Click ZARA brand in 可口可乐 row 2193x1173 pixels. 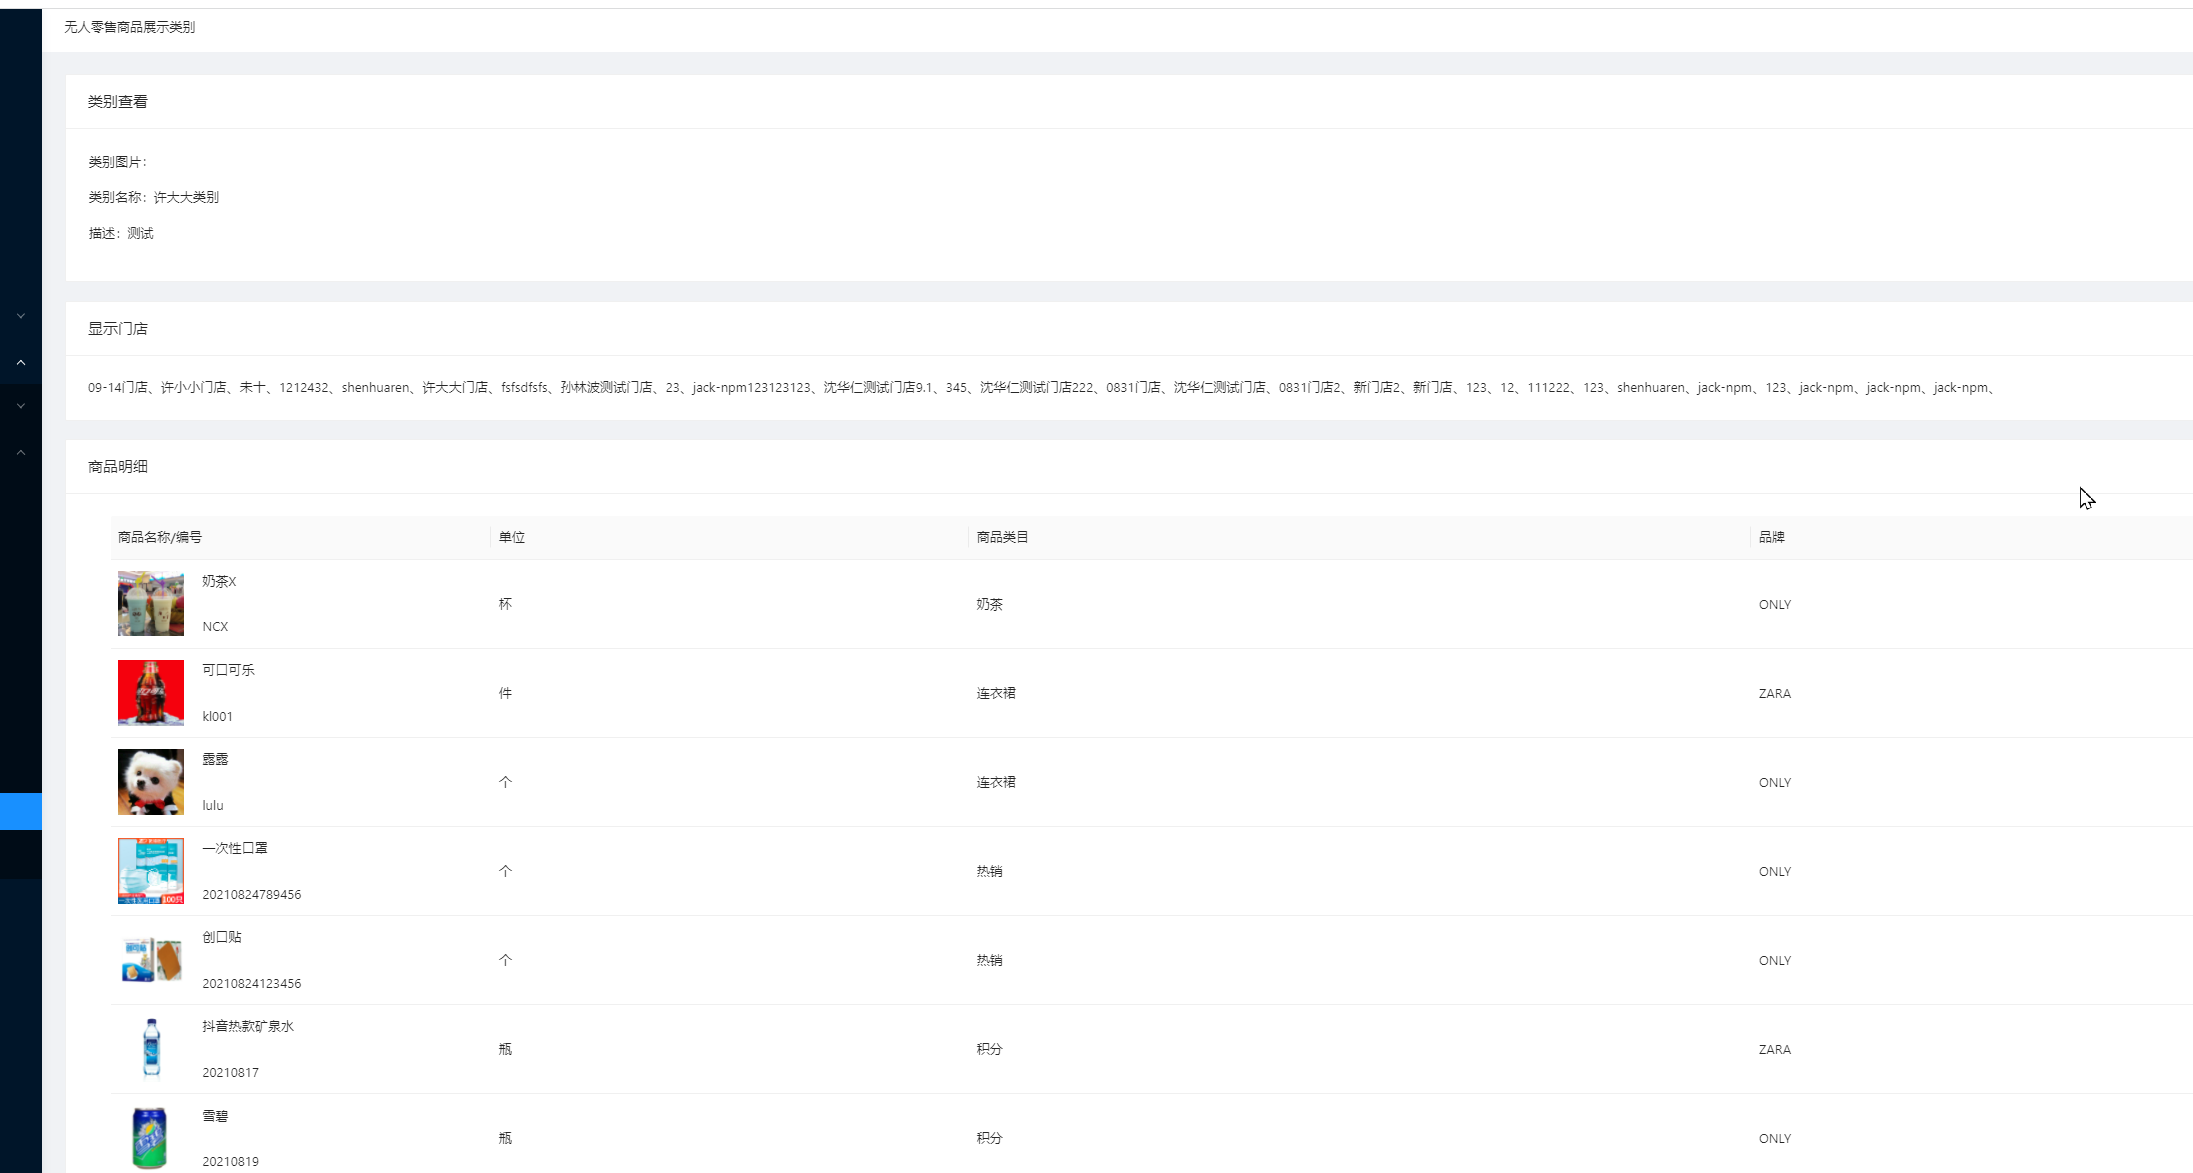click(x=1775, y=693)
